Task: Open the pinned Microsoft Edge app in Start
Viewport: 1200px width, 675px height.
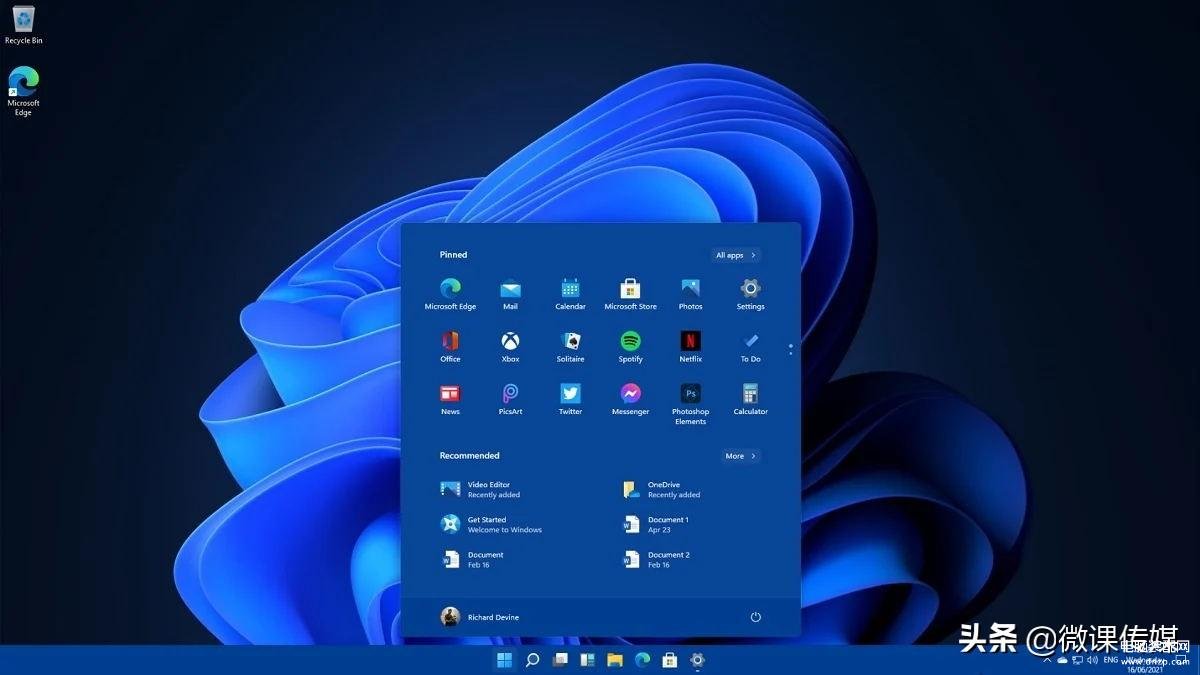Action: pos(450,294)
